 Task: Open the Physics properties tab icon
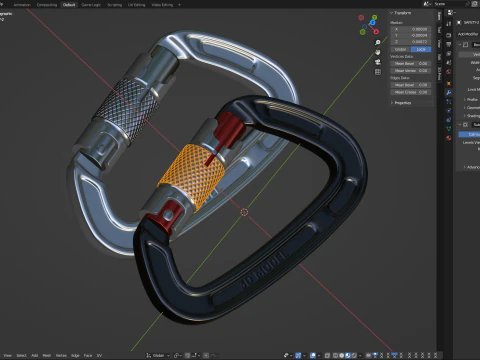(x=449, y=110)
